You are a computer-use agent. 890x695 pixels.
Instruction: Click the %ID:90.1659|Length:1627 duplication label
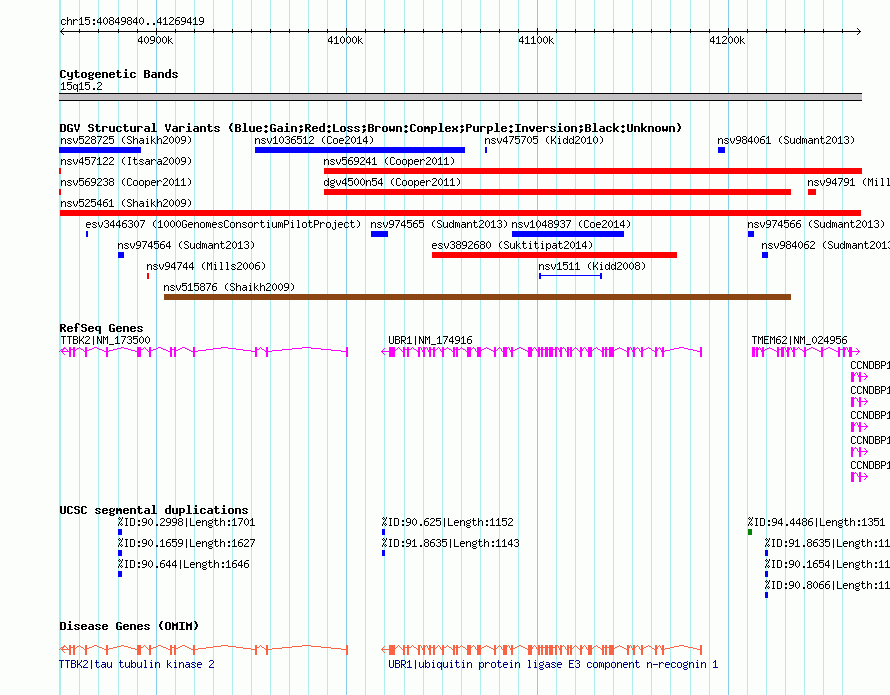point(186,543)
